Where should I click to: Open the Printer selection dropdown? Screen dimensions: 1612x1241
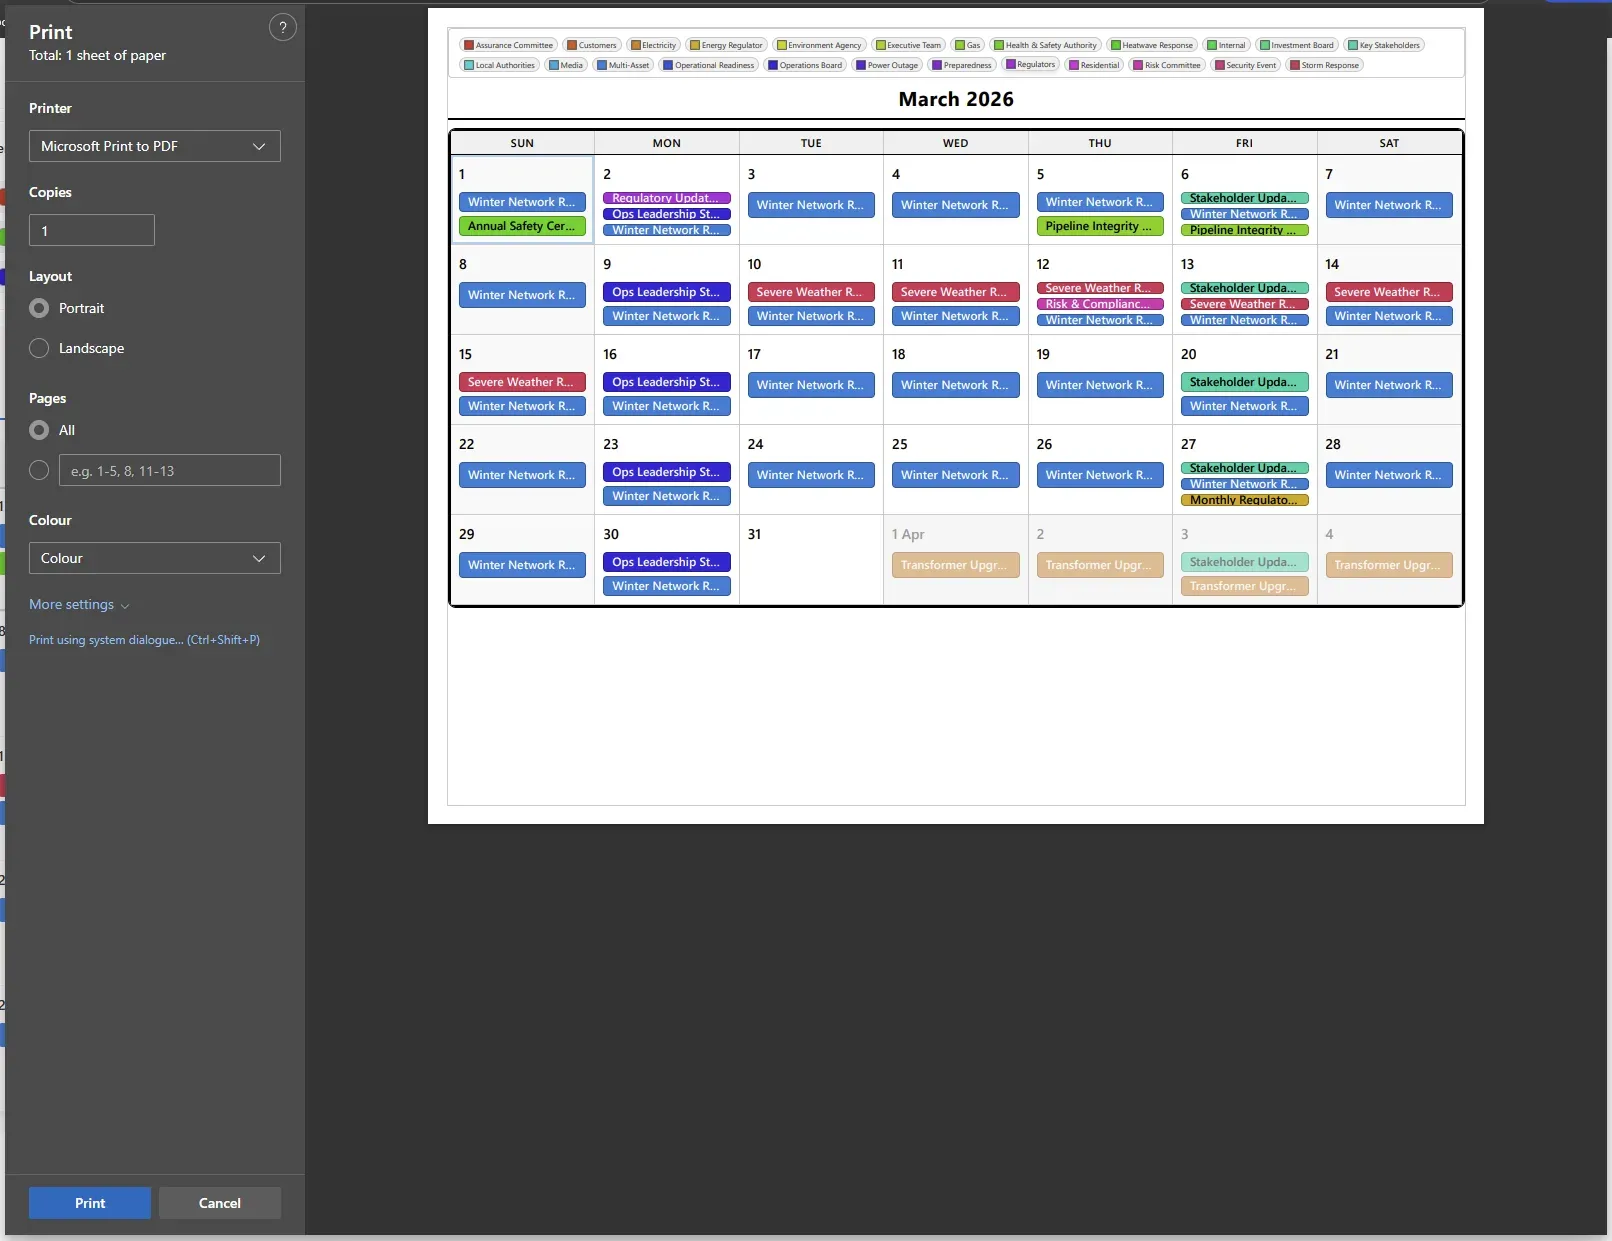pyautogui.click(x=154, y=146)
